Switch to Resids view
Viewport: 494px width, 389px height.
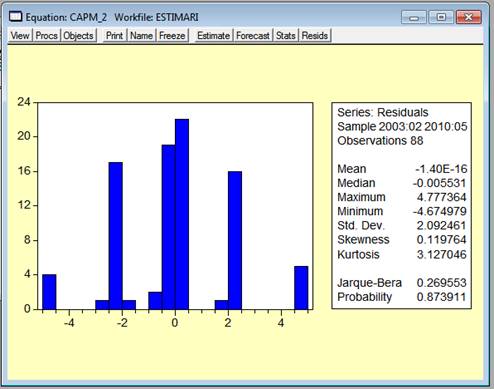coord(315,35)
